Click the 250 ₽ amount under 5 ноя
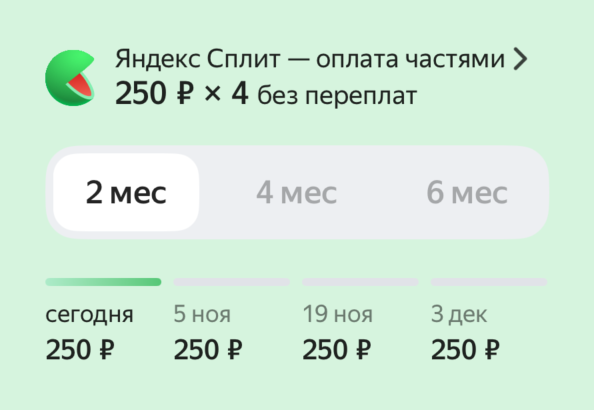The image size is (594, 410). click(208, 349)
